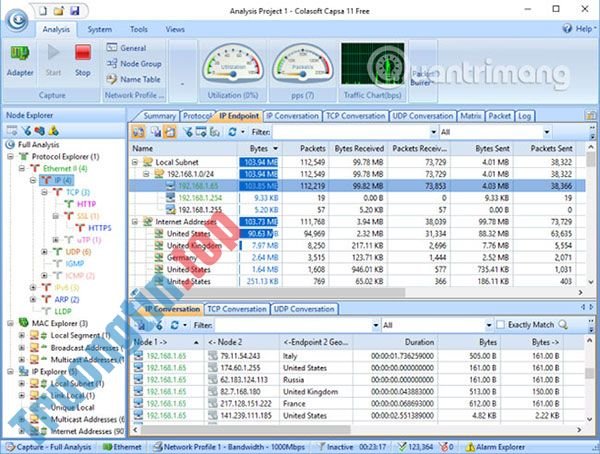
Task: Open the Name Table tool
Action: (x=138, y=78)
